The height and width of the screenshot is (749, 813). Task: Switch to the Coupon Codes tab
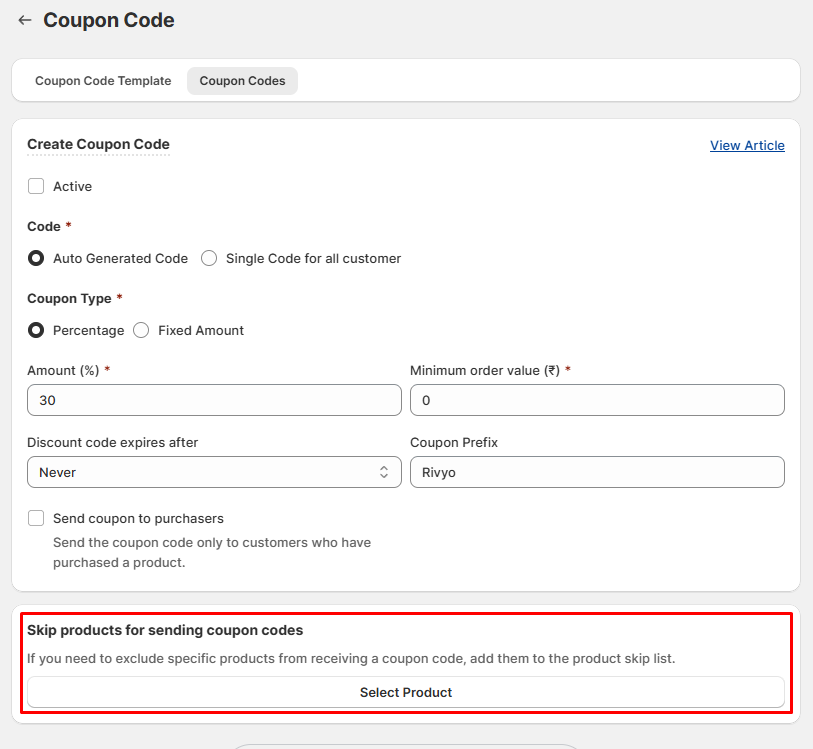(x=242, y=81)
